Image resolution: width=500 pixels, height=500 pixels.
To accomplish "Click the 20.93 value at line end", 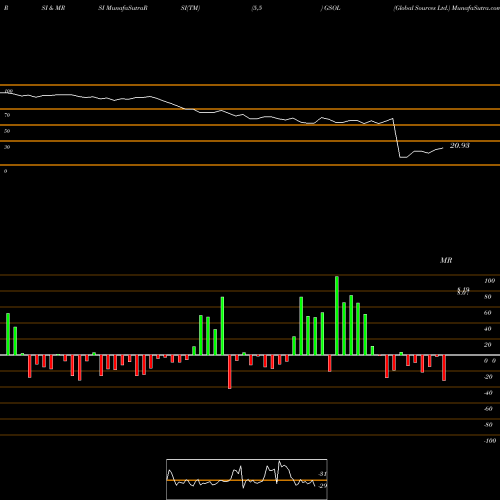I will (x=460, y=146).
